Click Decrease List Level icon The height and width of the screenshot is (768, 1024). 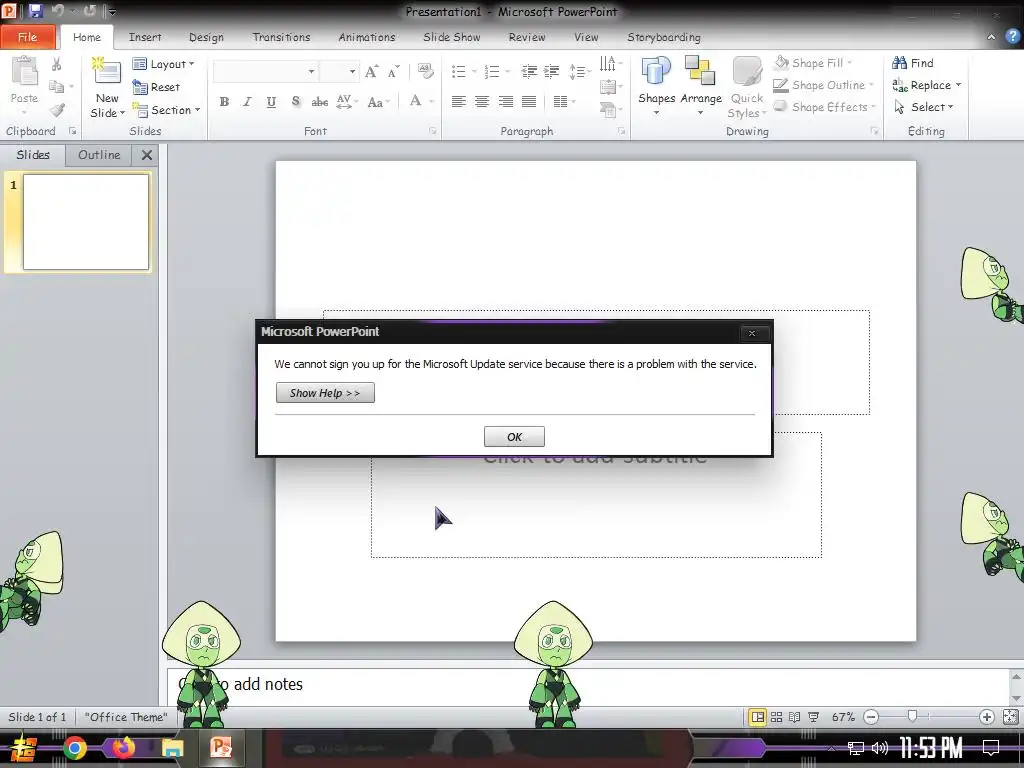pos(529,71)
